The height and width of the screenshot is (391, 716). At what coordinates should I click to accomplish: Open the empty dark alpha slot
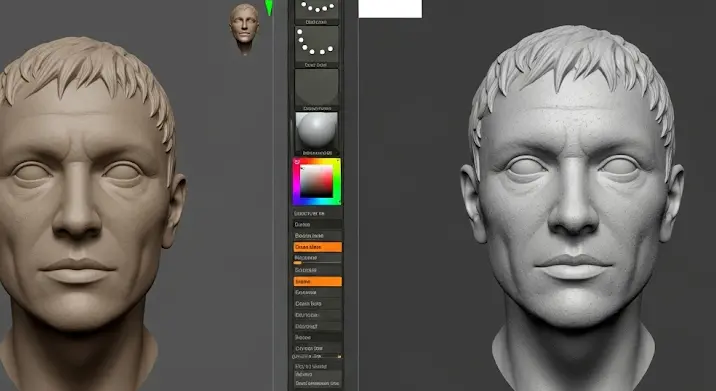(316, 87)
